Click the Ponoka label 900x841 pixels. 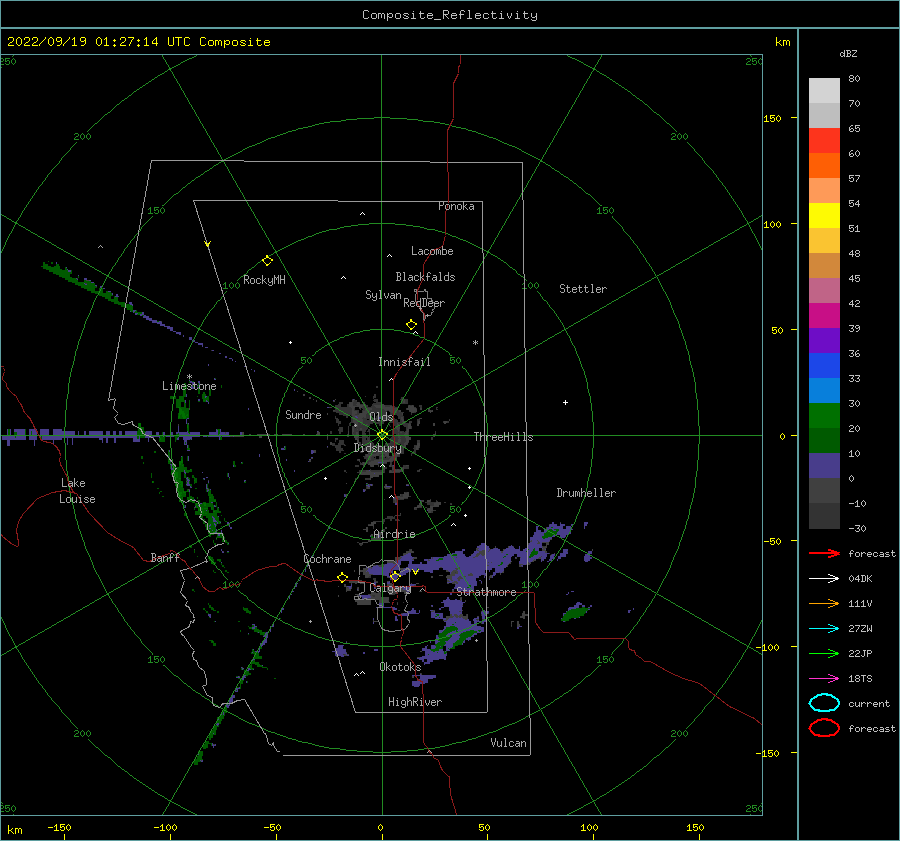(456, 206)
